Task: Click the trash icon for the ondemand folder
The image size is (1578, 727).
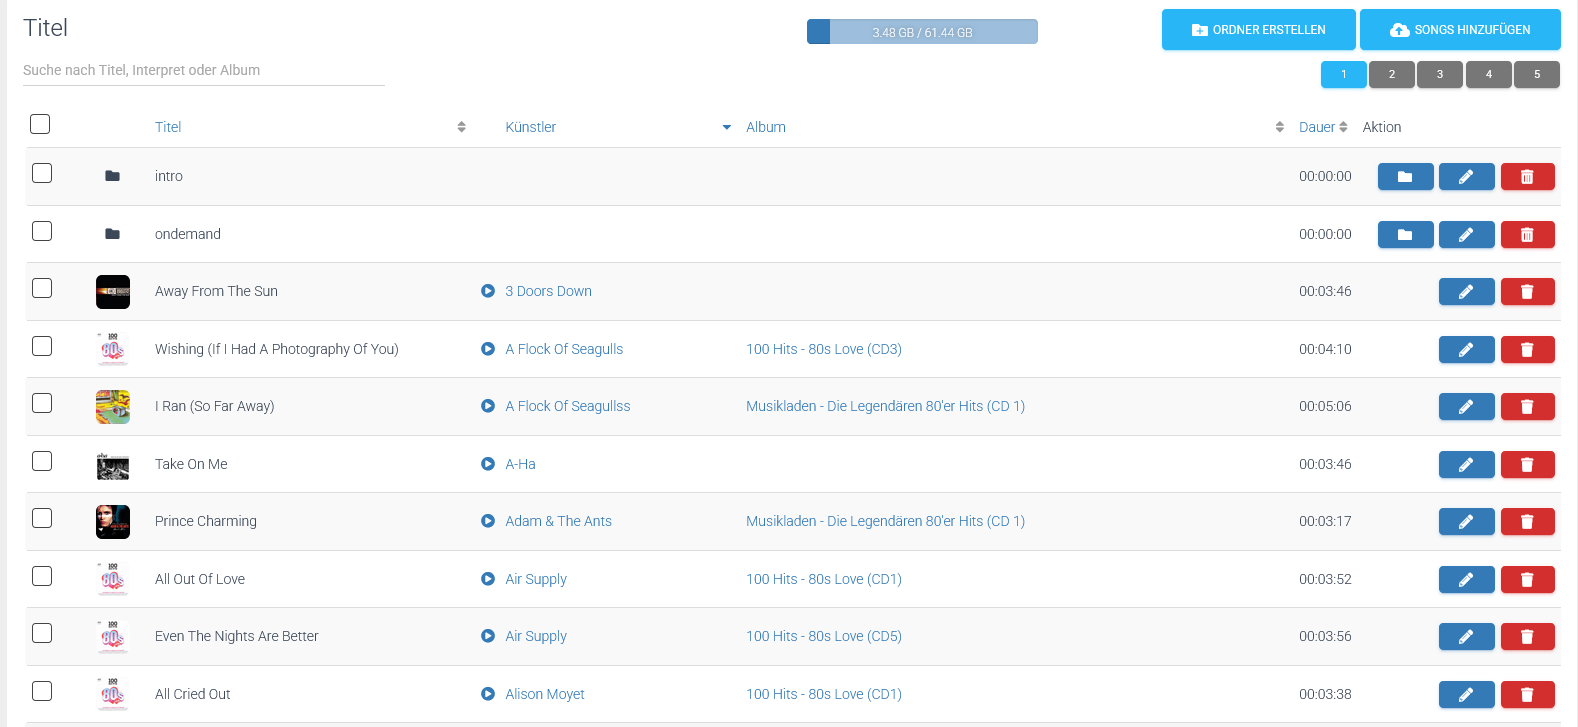Action: tap(1527, 235)
